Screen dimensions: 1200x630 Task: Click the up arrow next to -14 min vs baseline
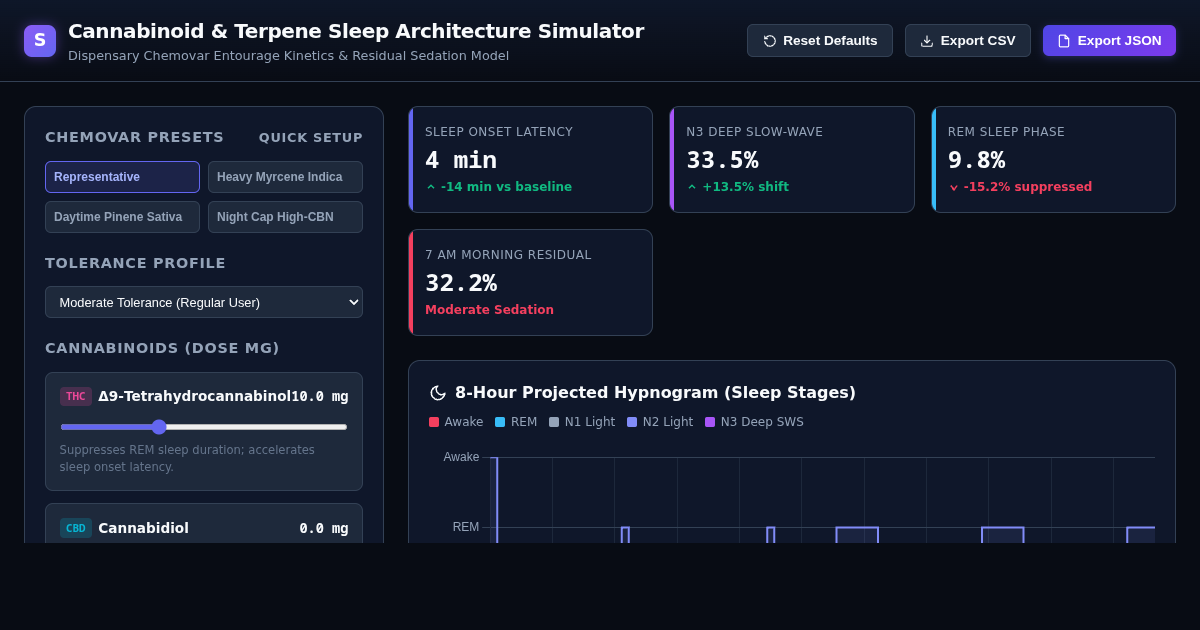coord(431,187)
